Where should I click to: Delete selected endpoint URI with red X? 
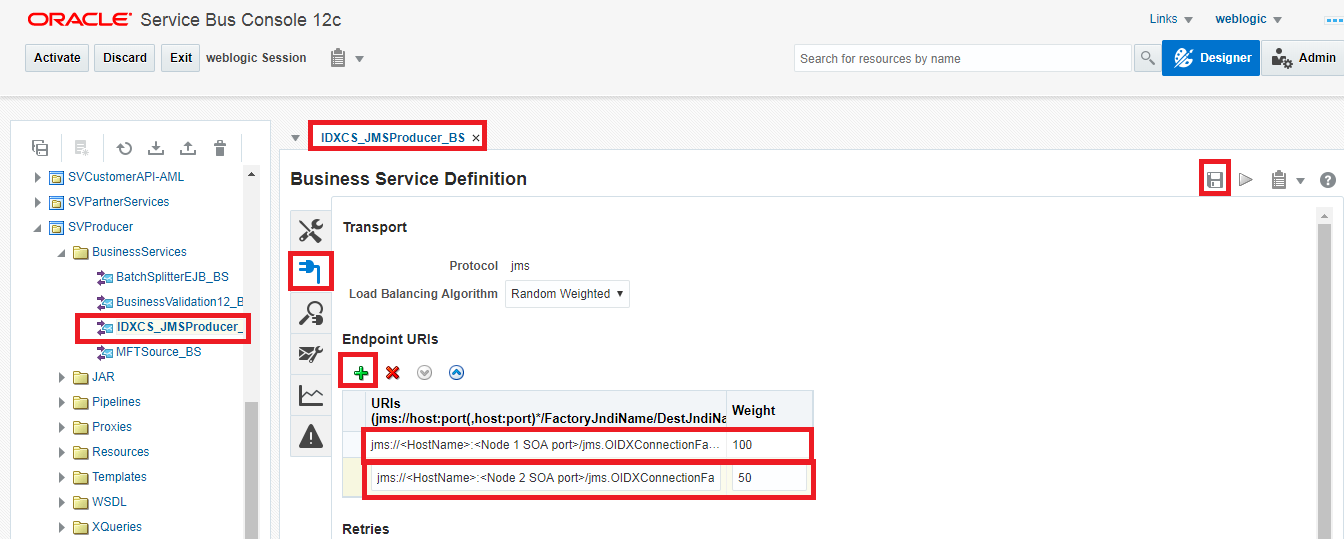click(393, 372)
